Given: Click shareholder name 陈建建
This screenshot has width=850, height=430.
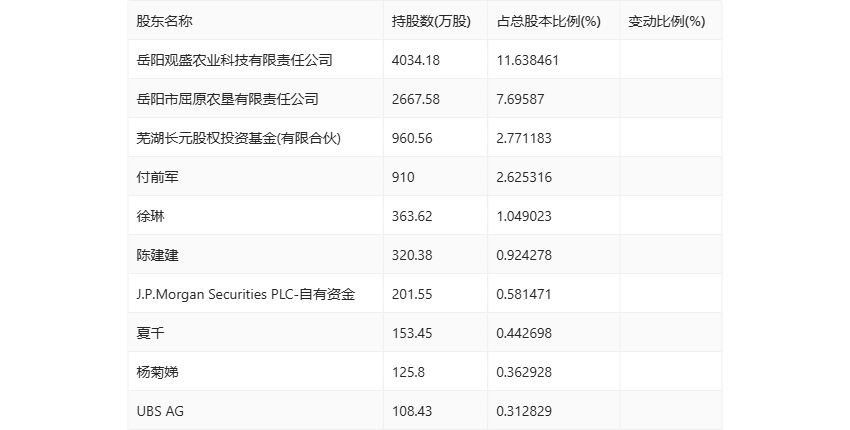Looking at the screenshot, I should point(157,255).
